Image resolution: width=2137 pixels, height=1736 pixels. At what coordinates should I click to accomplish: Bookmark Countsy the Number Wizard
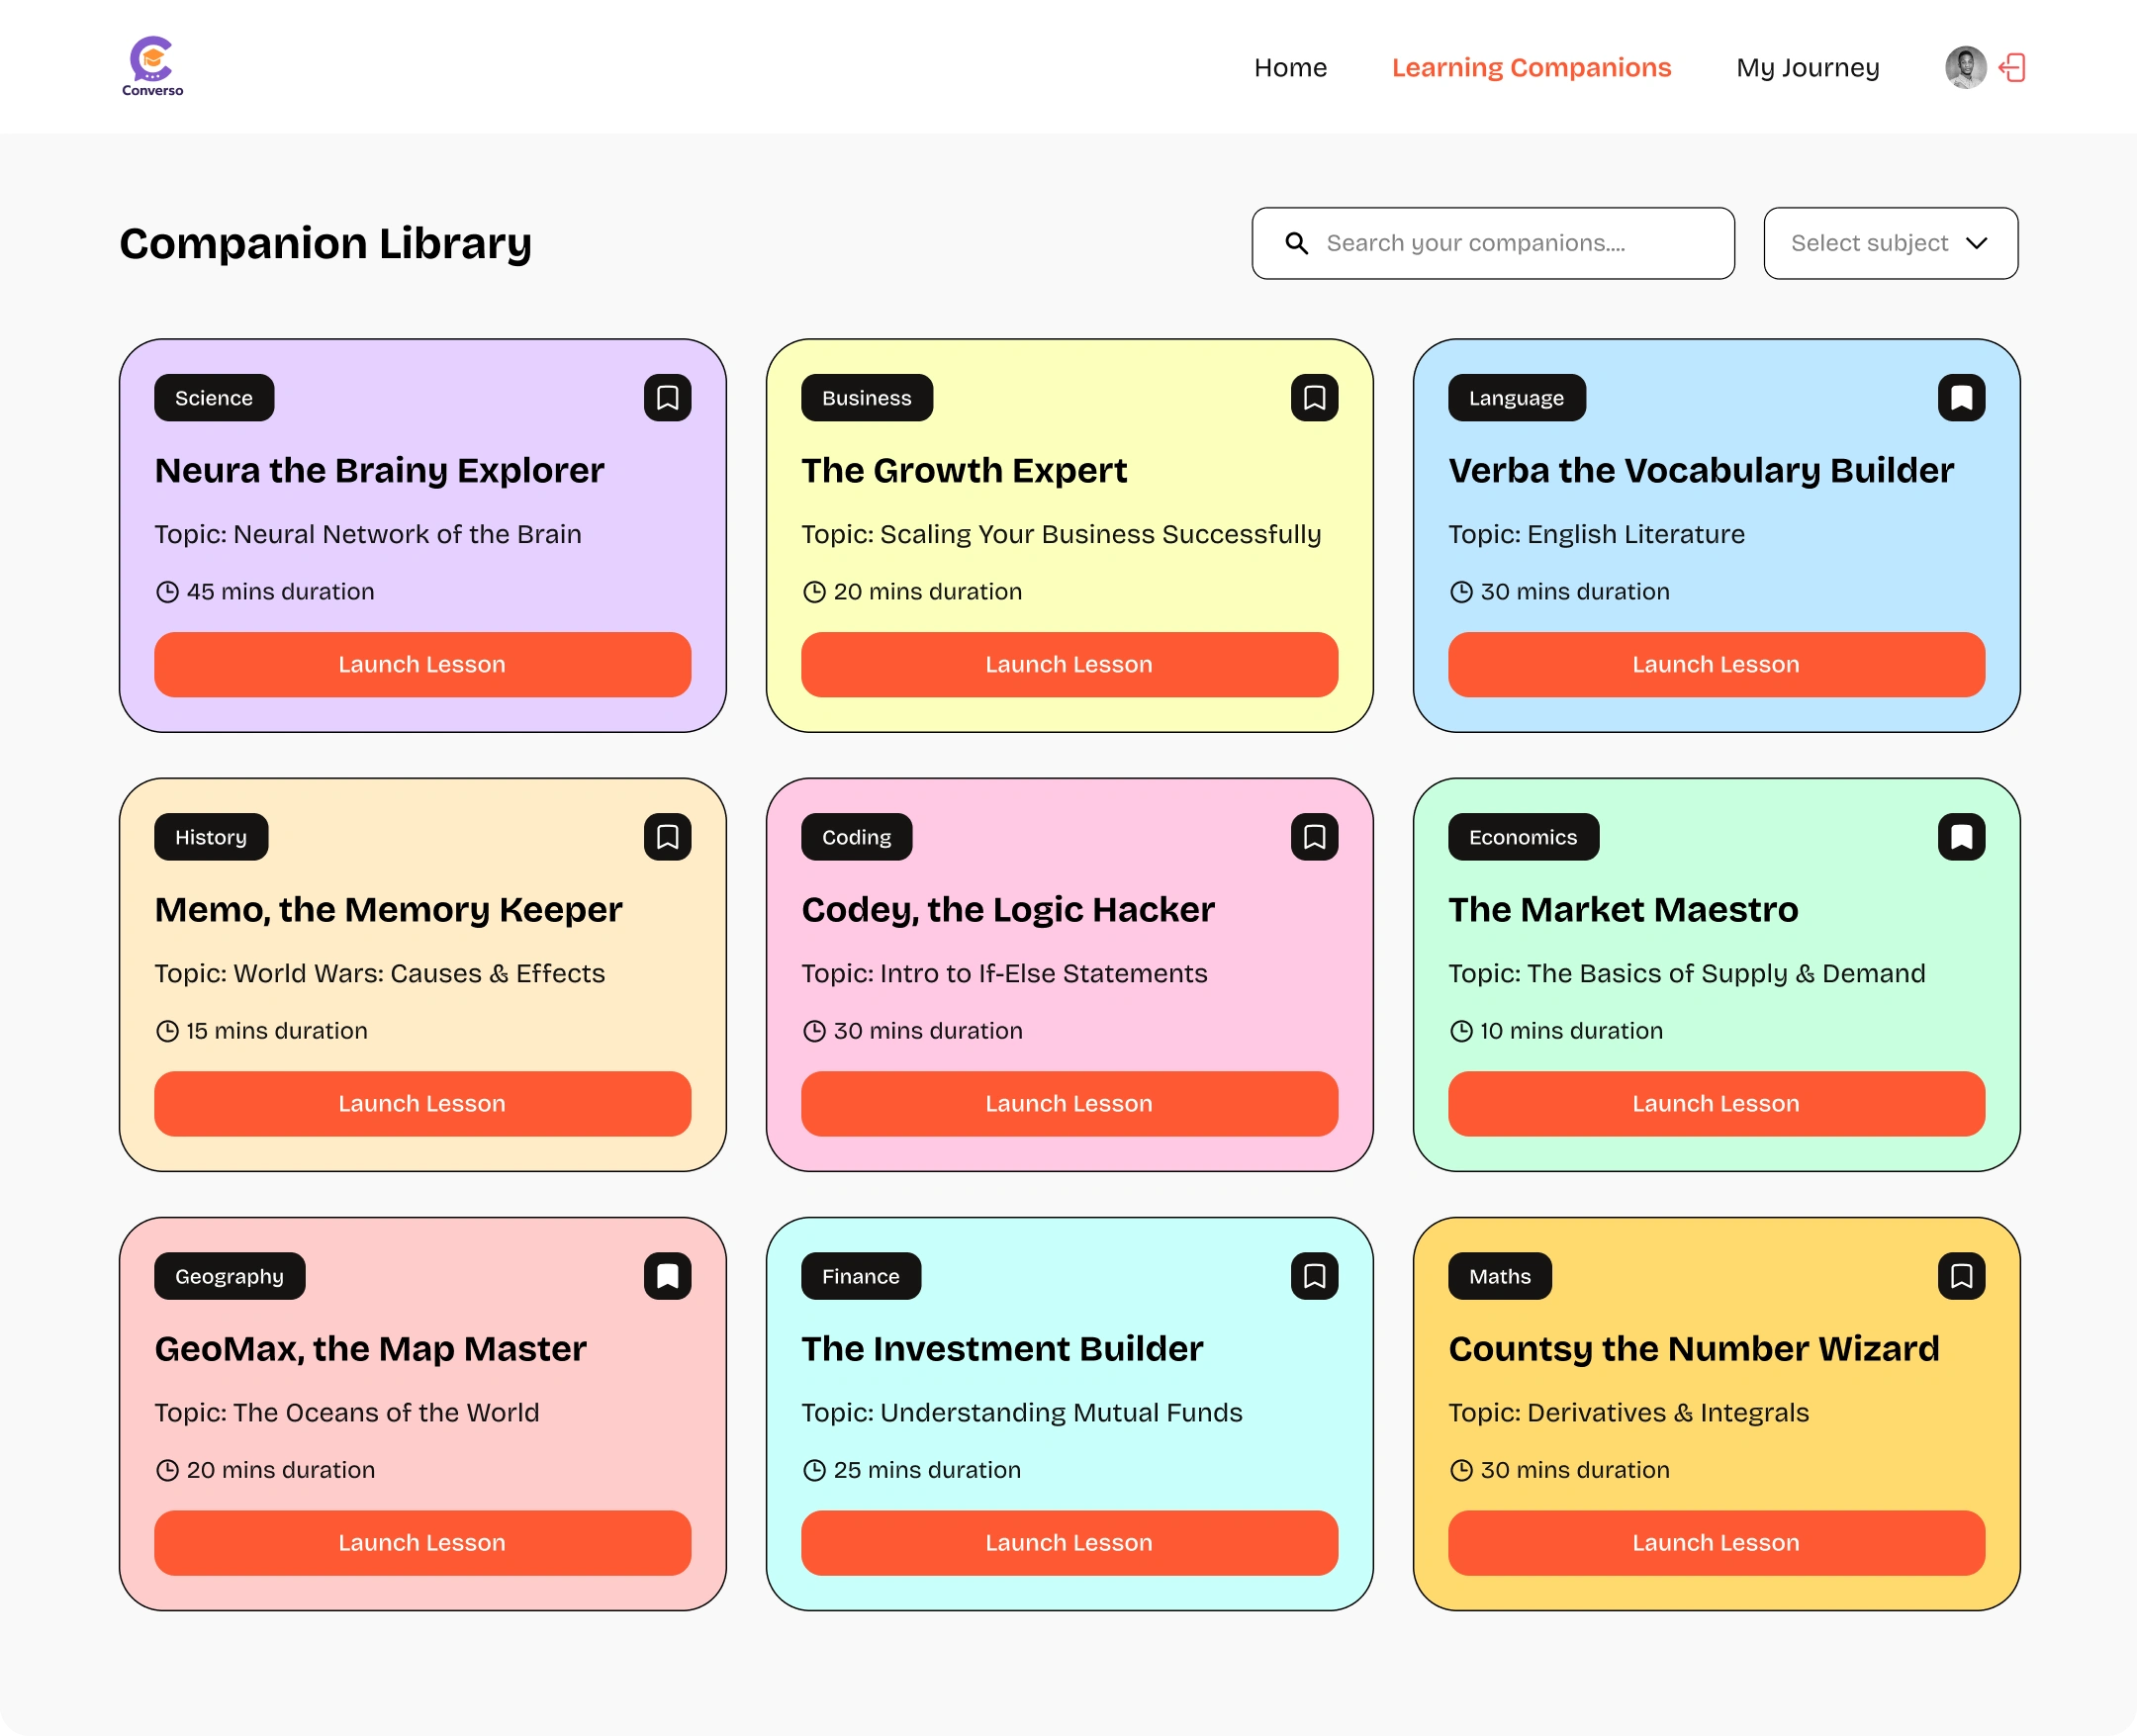(x=1961, y=1276)
